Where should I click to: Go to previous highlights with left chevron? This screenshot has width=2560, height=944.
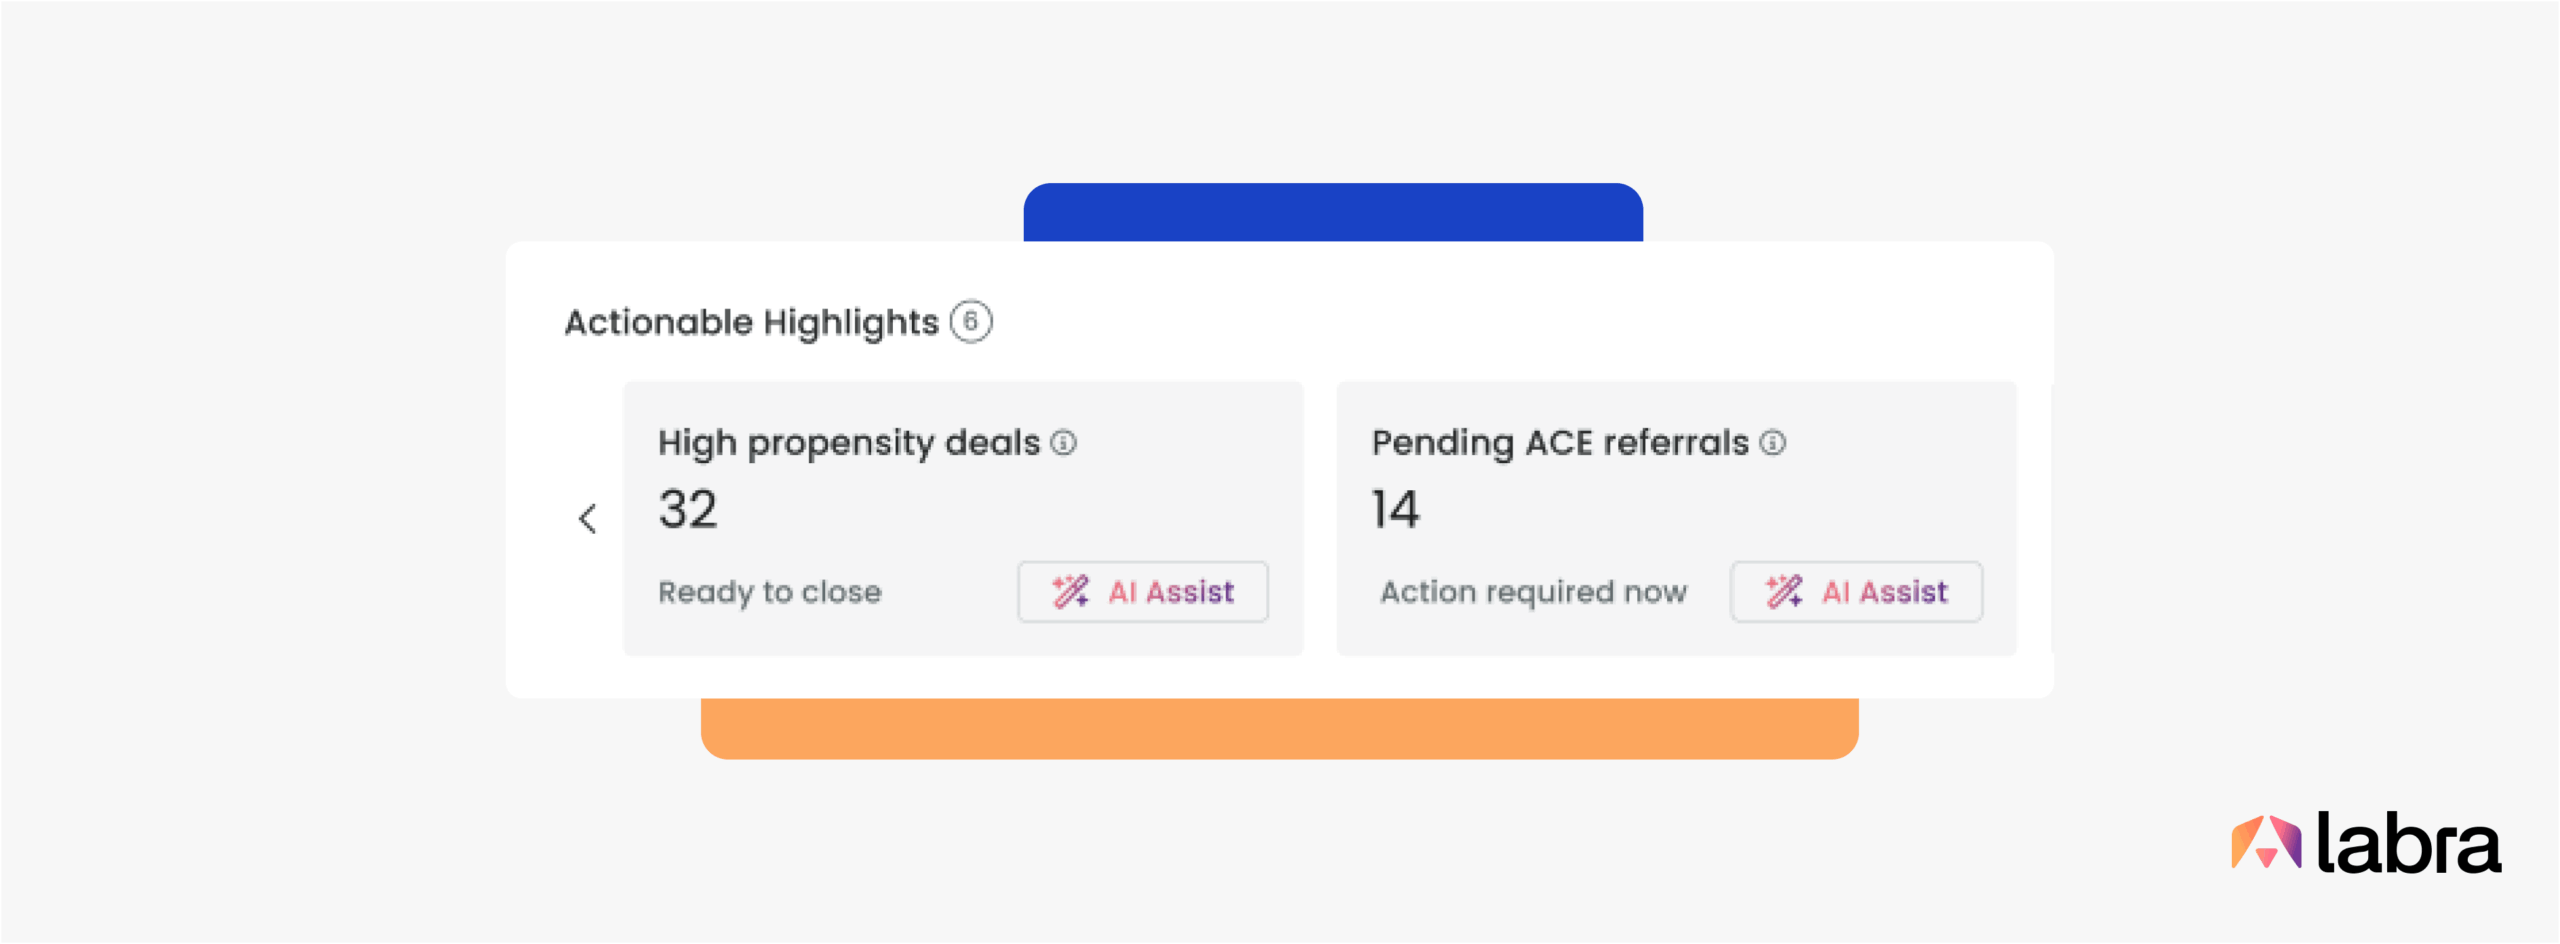click(x=588, y=518)
